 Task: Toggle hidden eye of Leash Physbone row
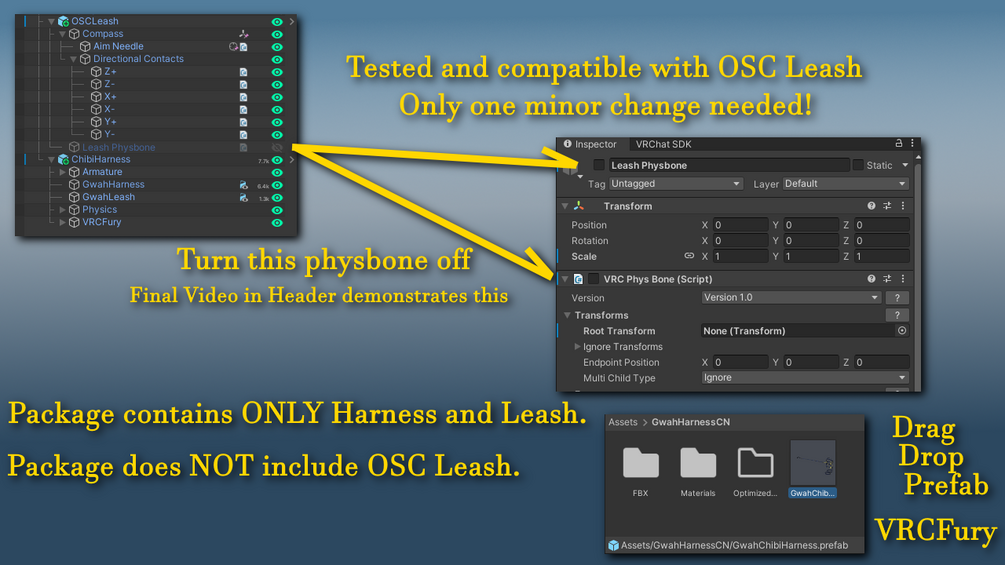tap(277, 147)
